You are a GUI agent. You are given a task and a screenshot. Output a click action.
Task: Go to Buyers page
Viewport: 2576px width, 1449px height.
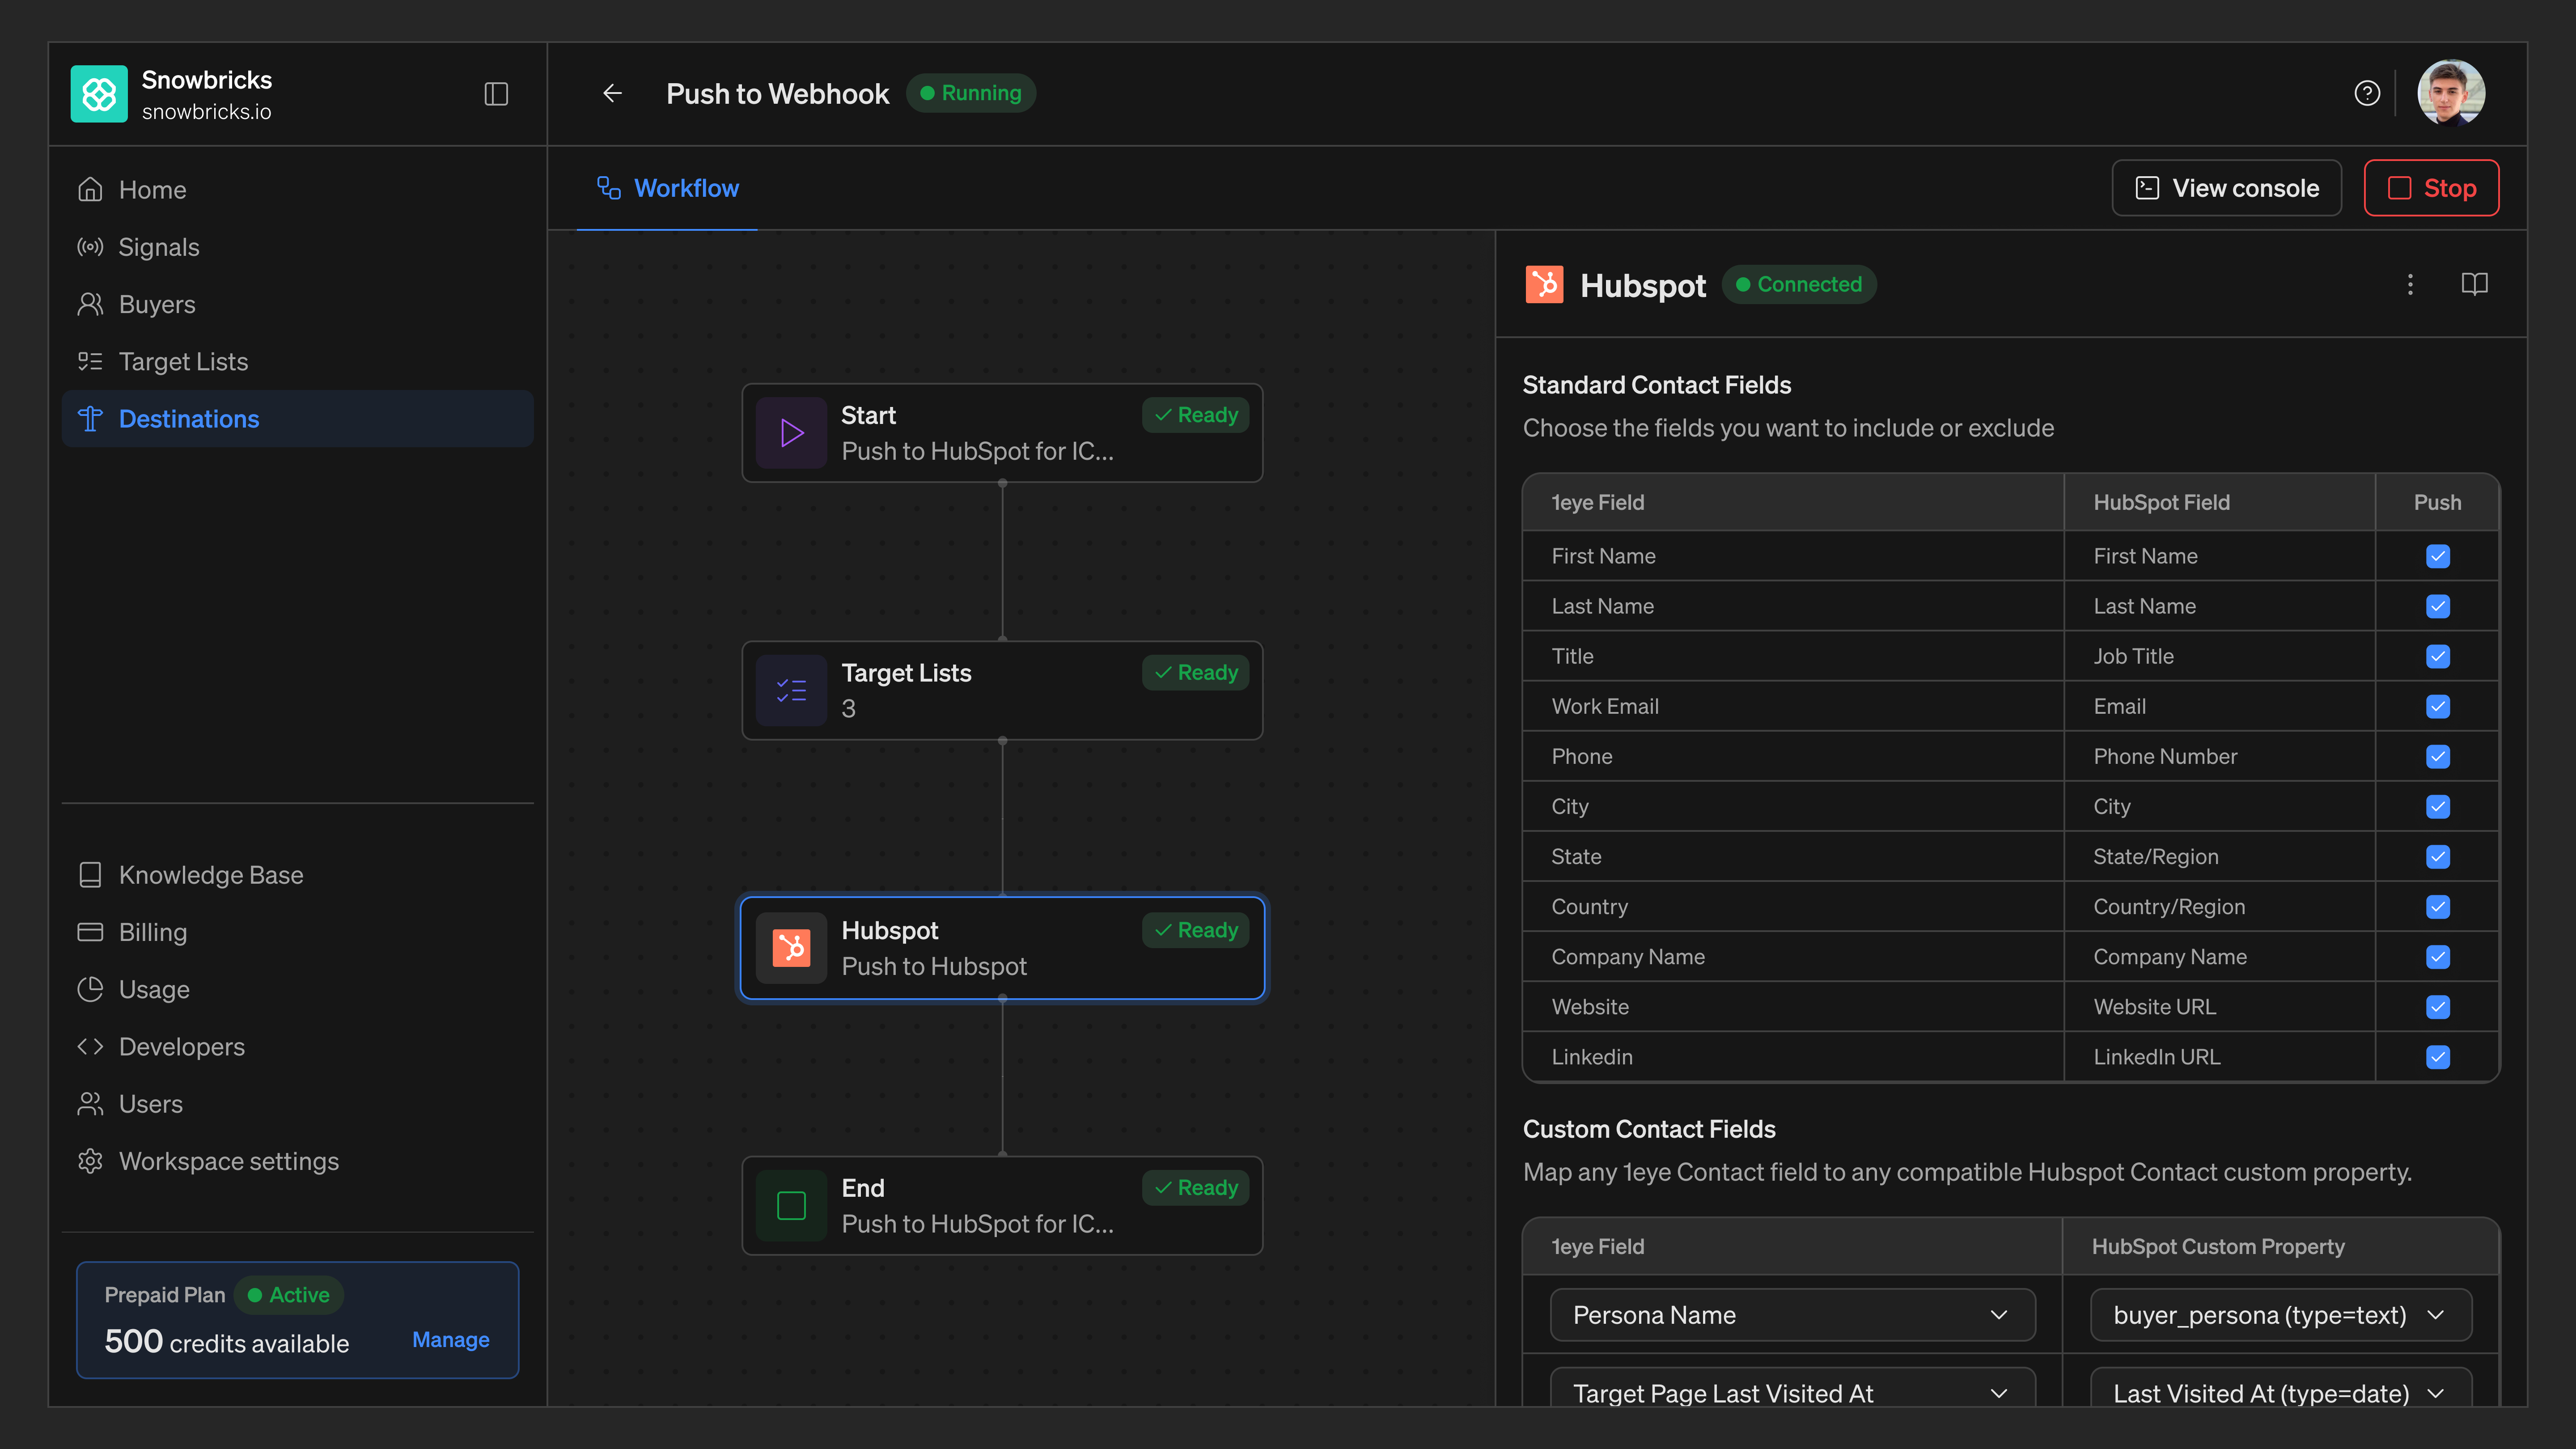coord(297,304)
